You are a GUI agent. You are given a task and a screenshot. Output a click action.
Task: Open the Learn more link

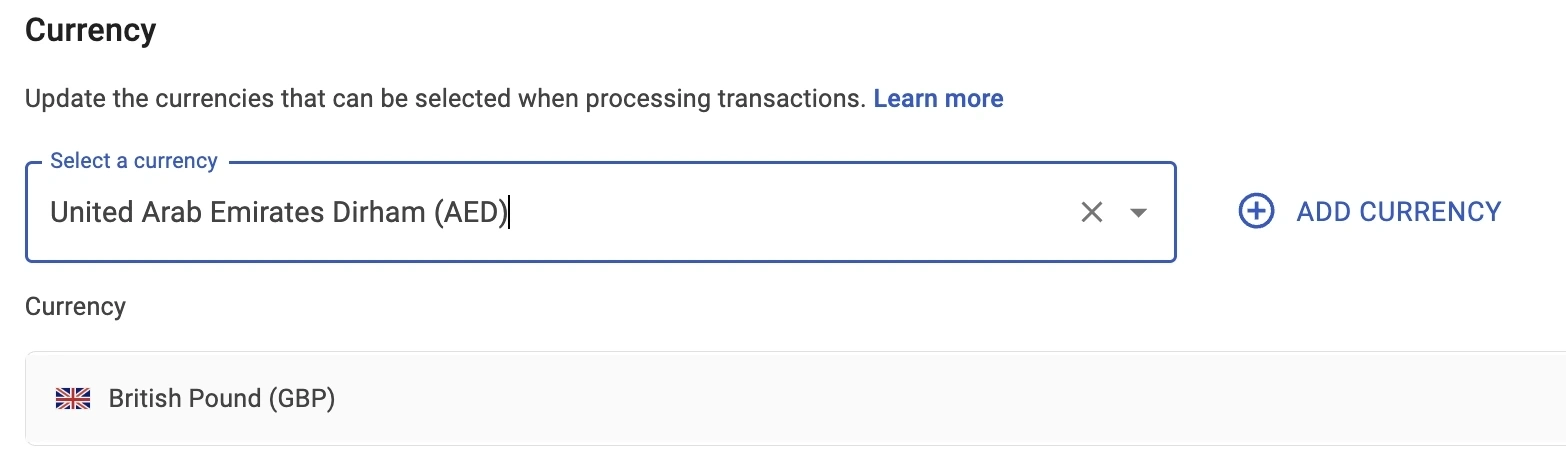(x=938, y=98)
